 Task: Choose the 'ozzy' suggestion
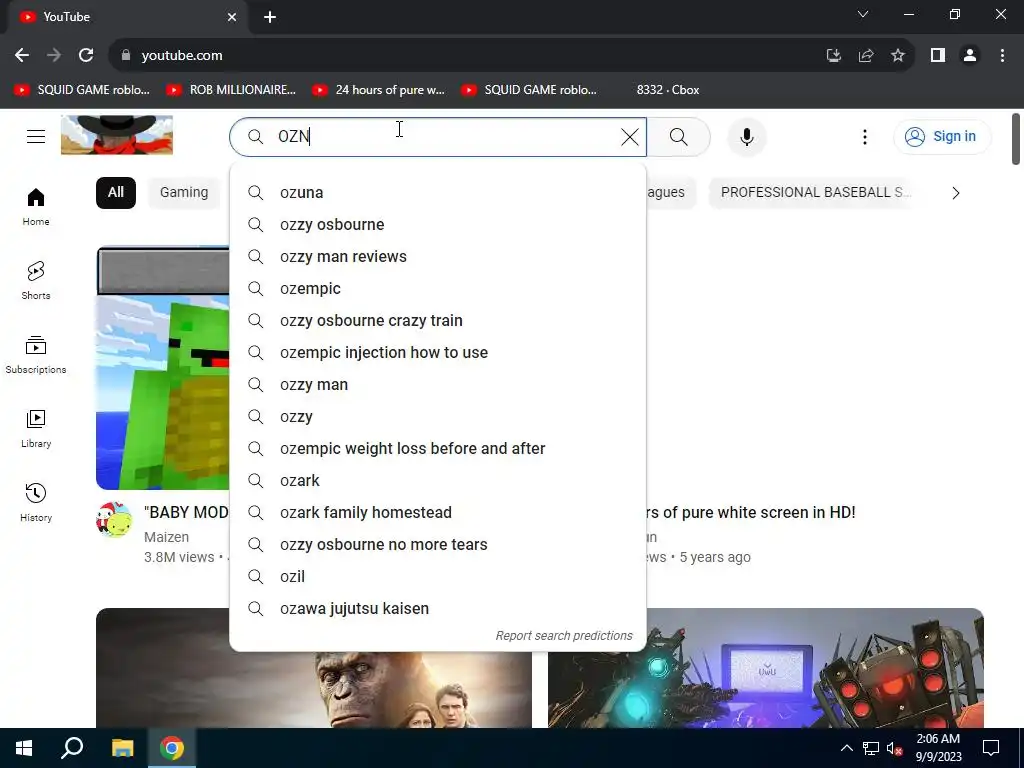pos(438,417)
